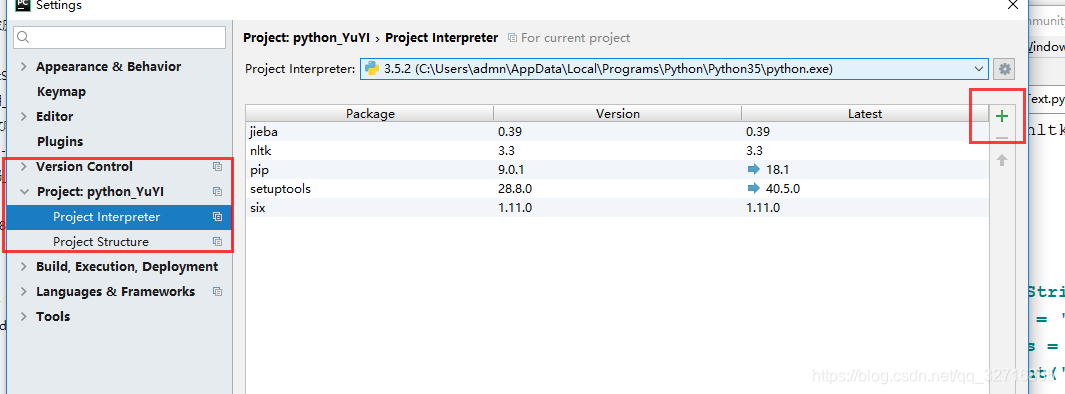Click the Python icon in interpreter field
Image resolution: width=1065 pixels, height=394 pixels.
(x=372, y=69)
